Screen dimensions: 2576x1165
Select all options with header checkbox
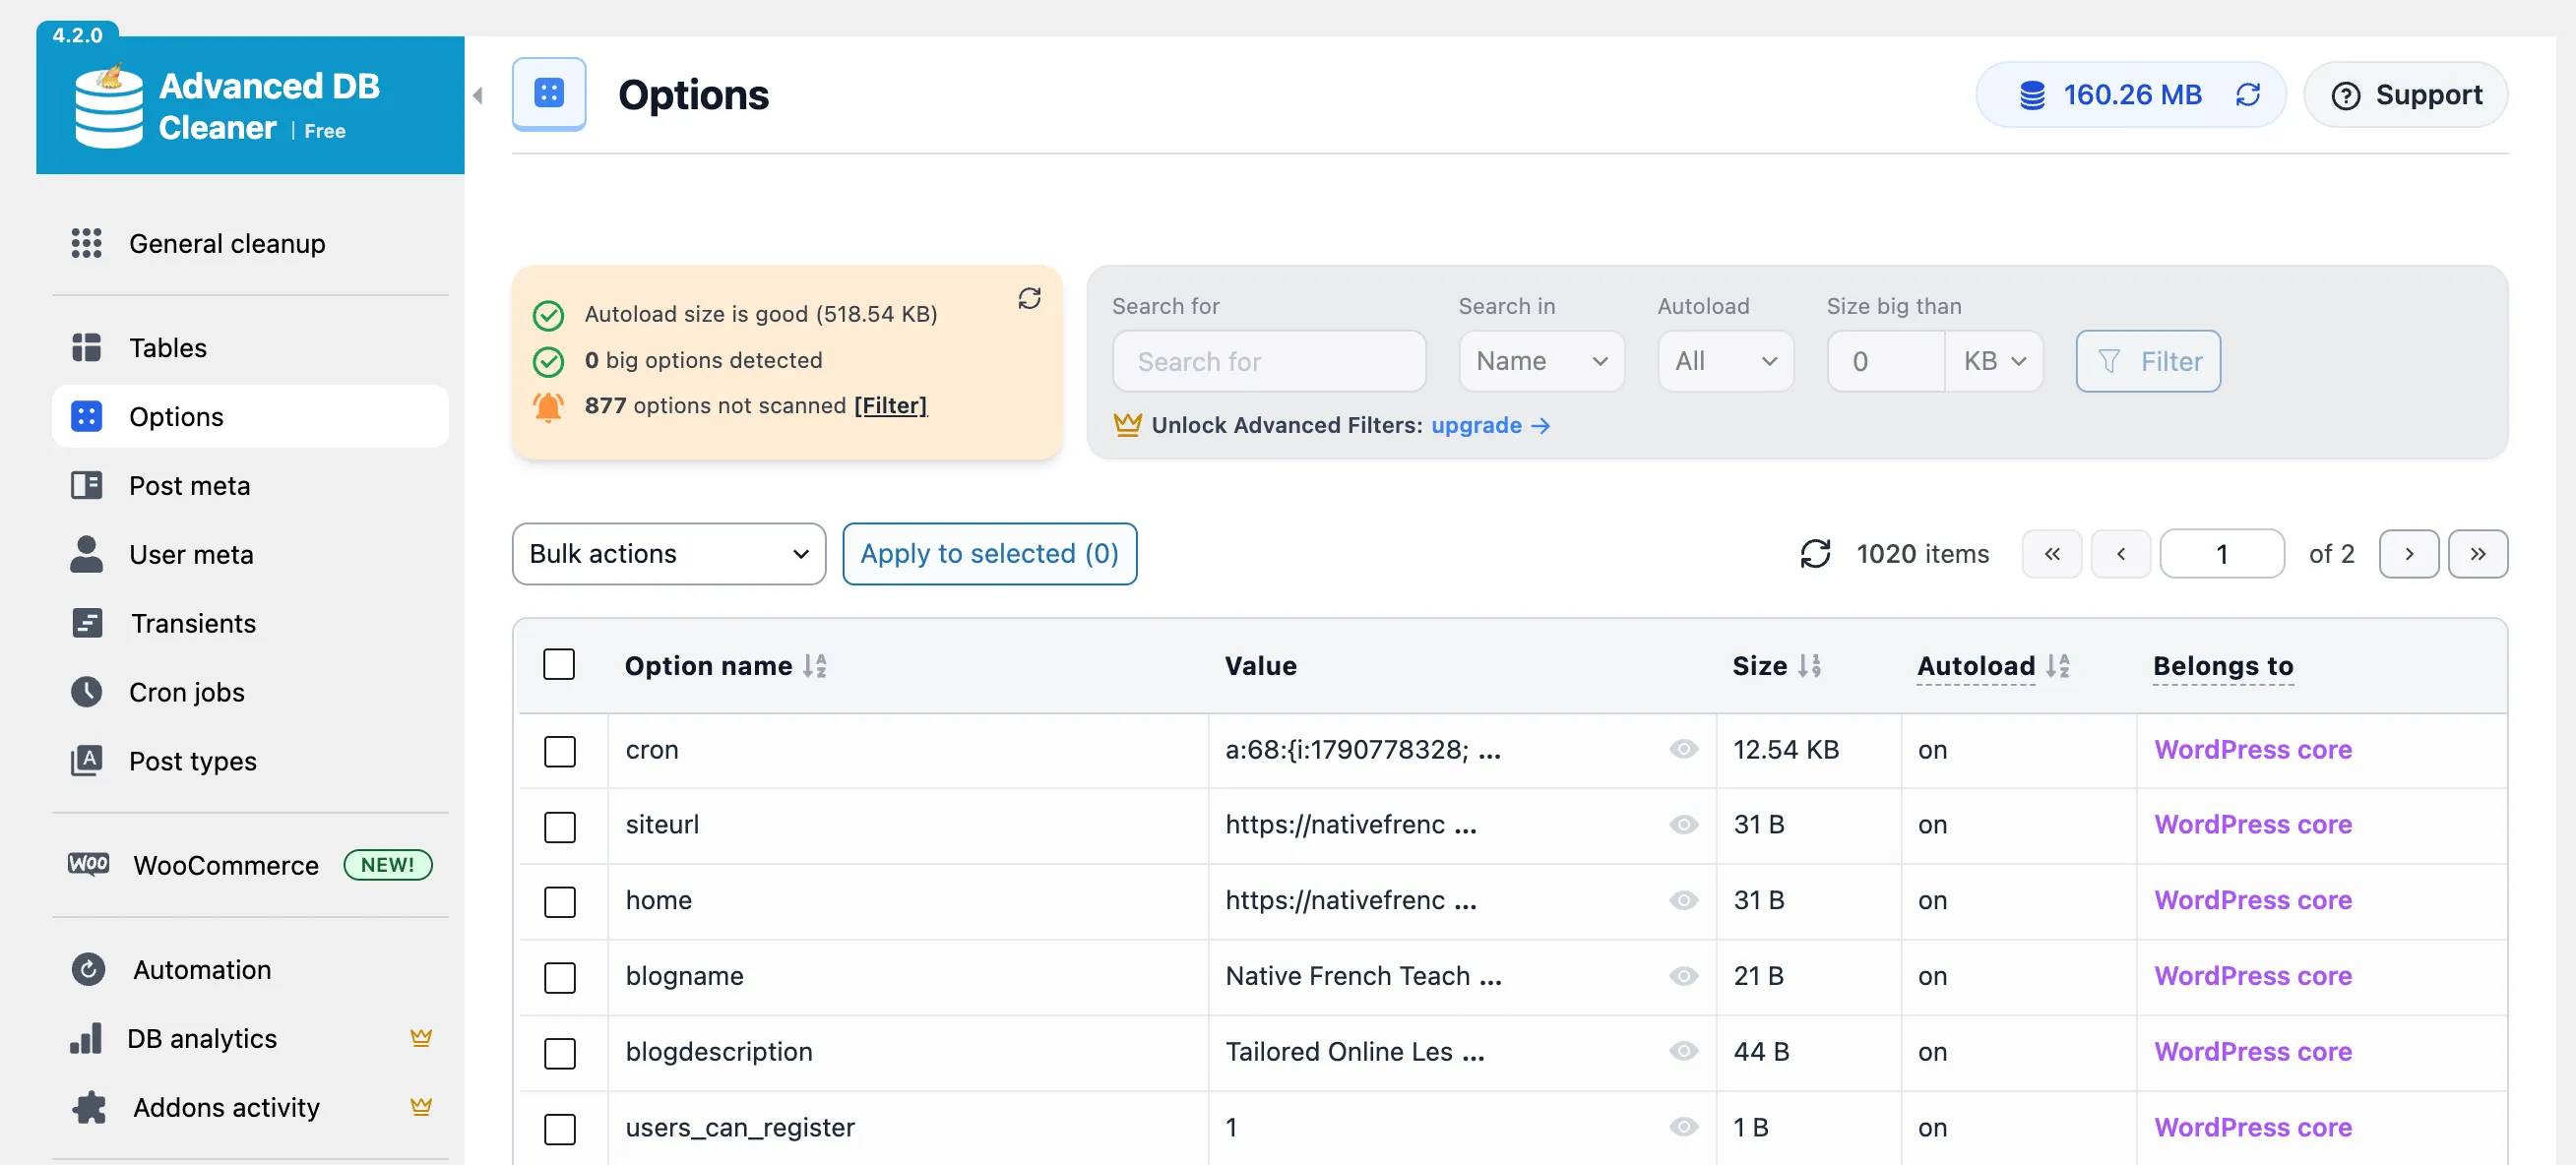[559, 664]
